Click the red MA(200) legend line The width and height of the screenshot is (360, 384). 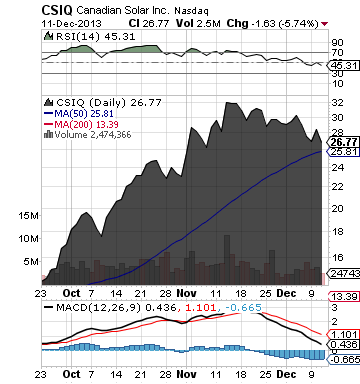coord(49,124)
